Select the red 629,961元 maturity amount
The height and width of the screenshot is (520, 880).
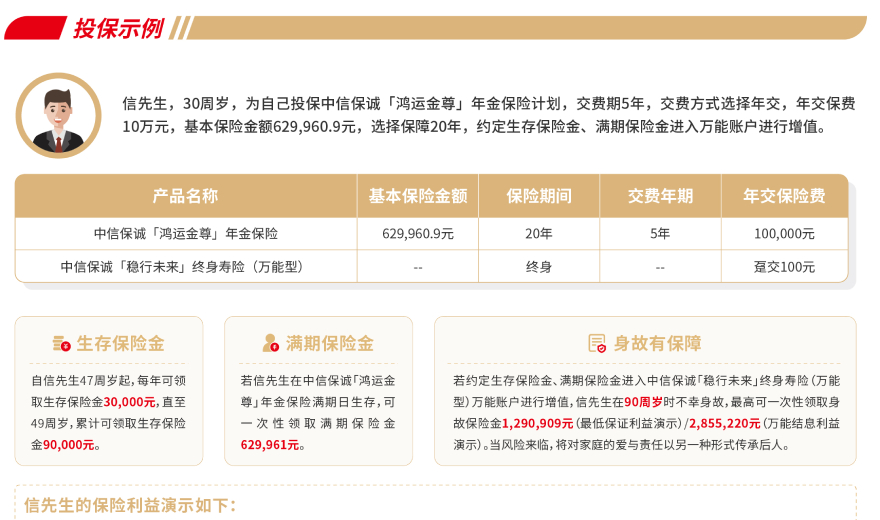pyautogui.click(x=270, y=445)
